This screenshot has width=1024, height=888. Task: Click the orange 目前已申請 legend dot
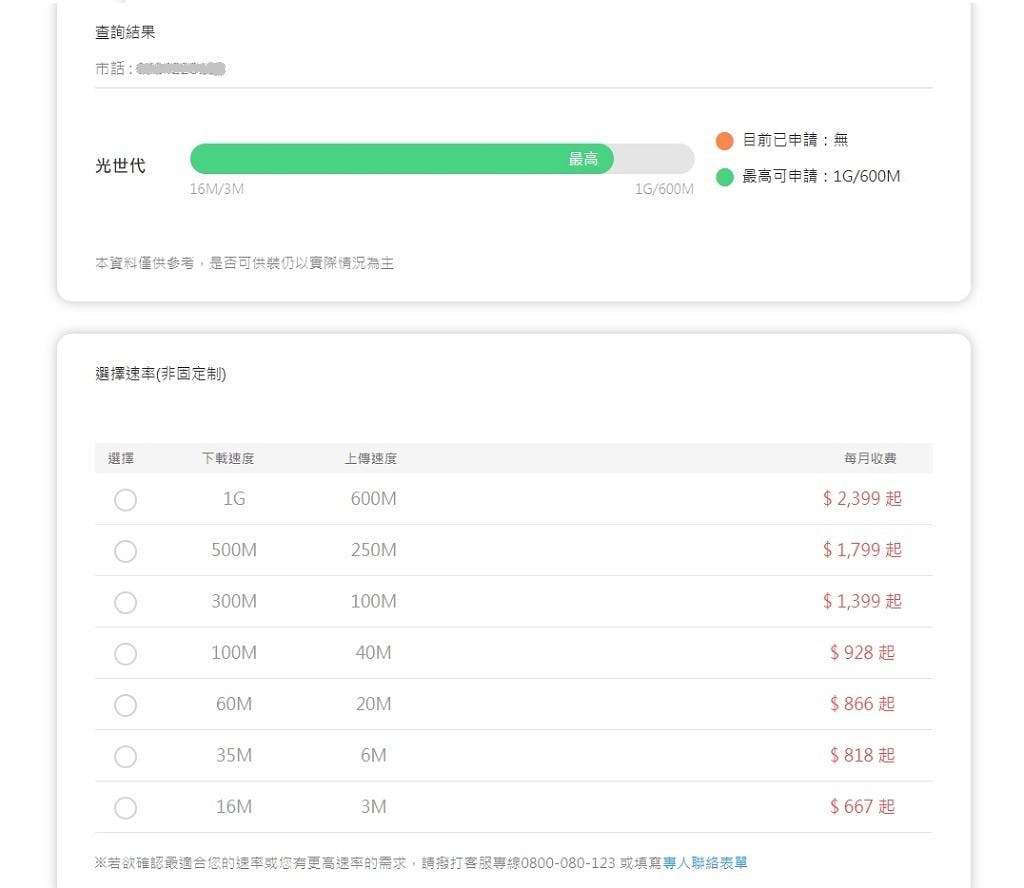pos(724,140)
